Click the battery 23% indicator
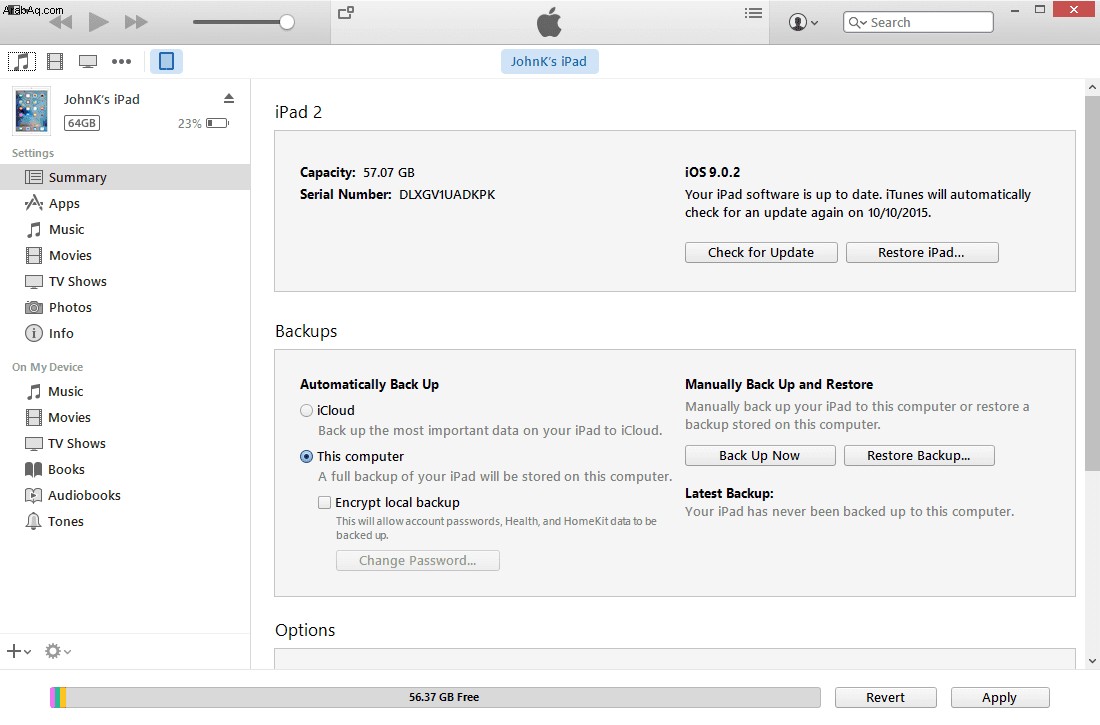1100x725 pixels. click(203, 124)
